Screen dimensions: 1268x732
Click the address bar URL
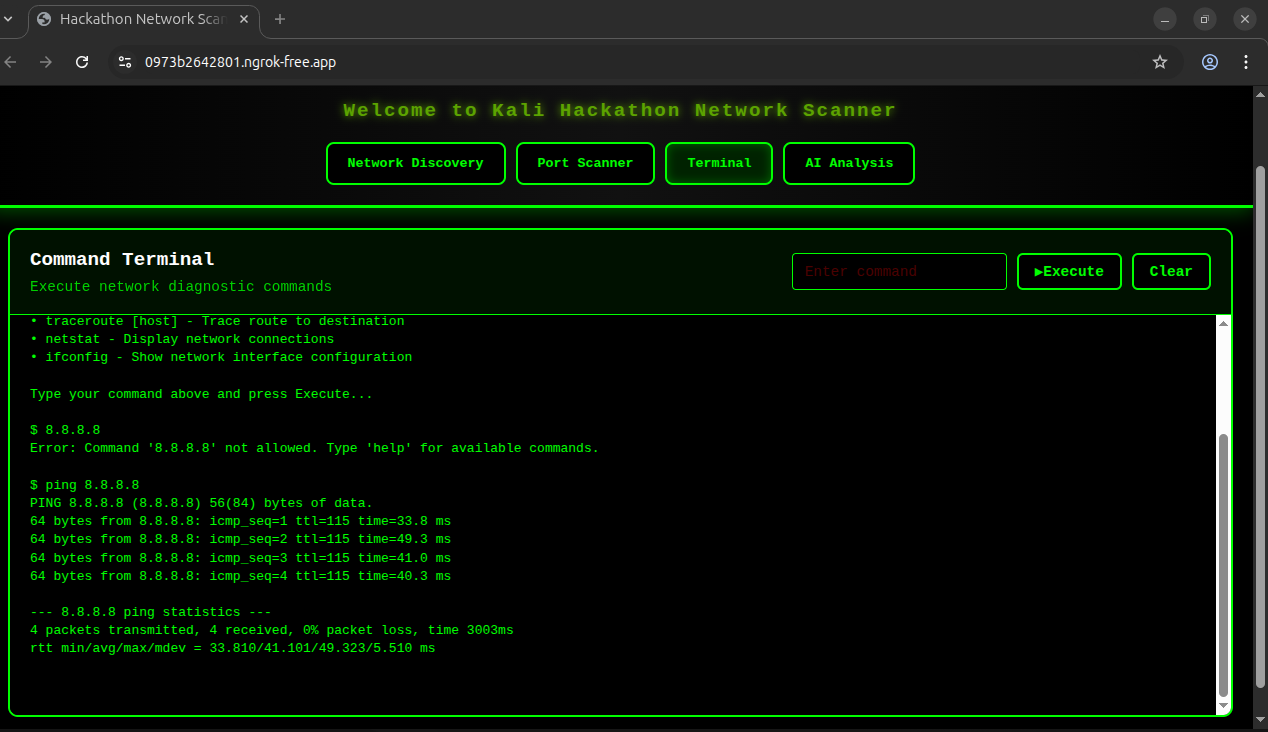[240, 62]
